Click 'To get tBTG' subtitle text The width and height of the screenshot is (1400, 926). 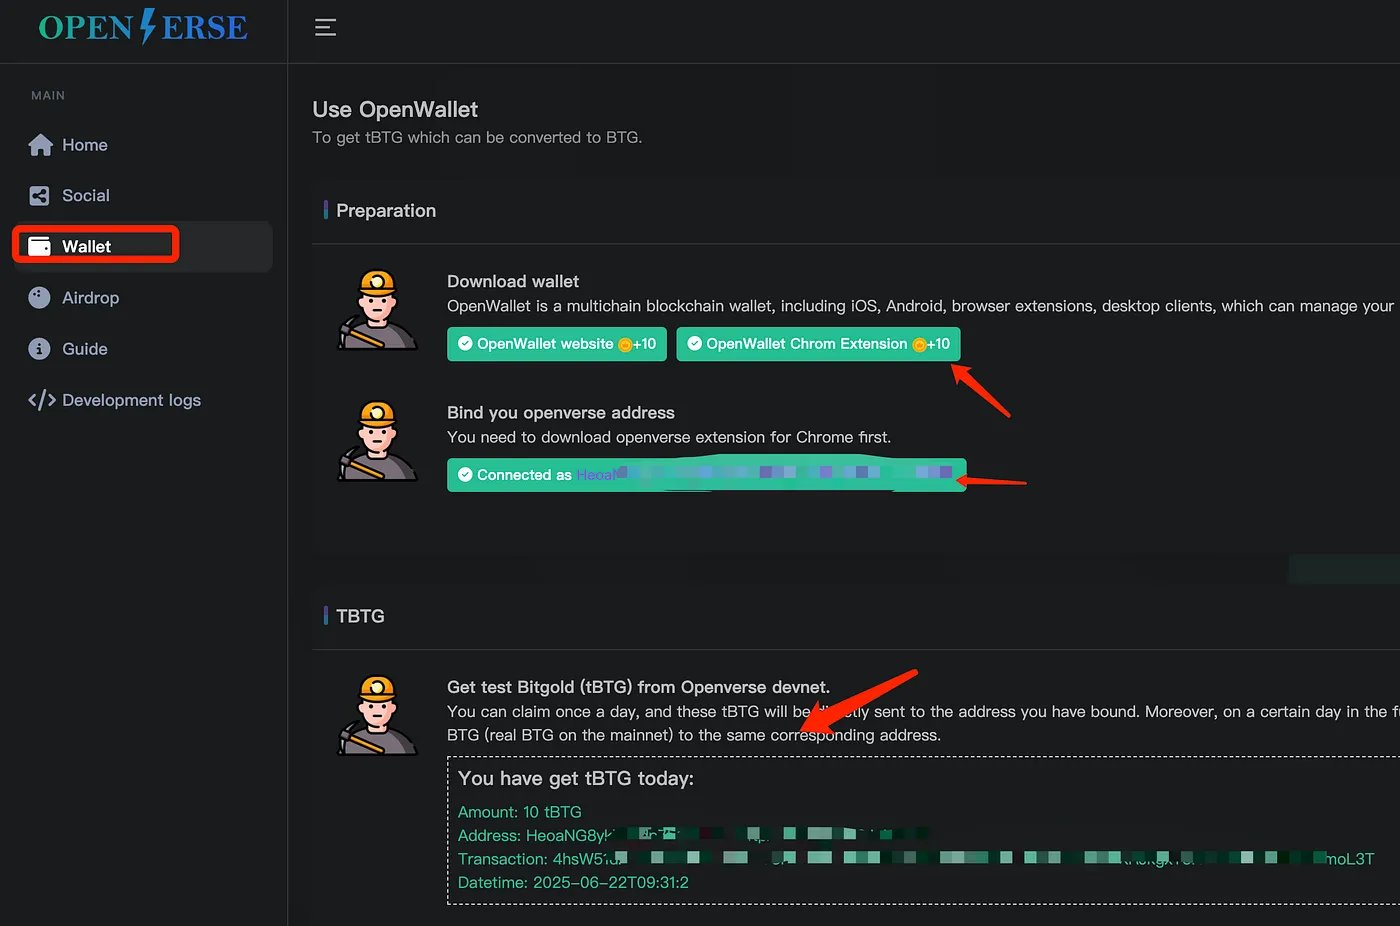tap(477, 137)
